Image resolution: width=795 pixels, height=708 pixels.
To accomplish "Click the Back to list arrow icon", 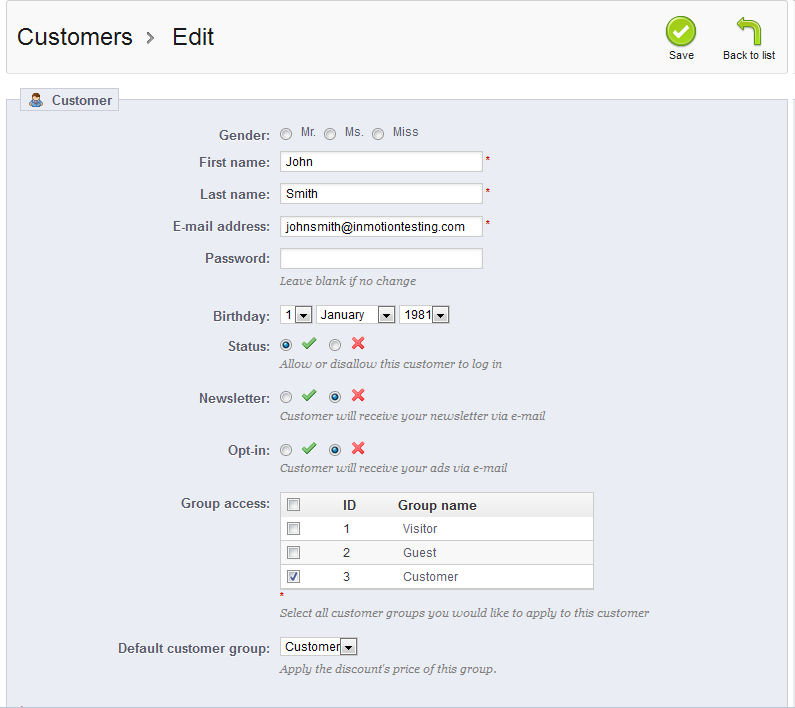I will click(x=748, y=31).
